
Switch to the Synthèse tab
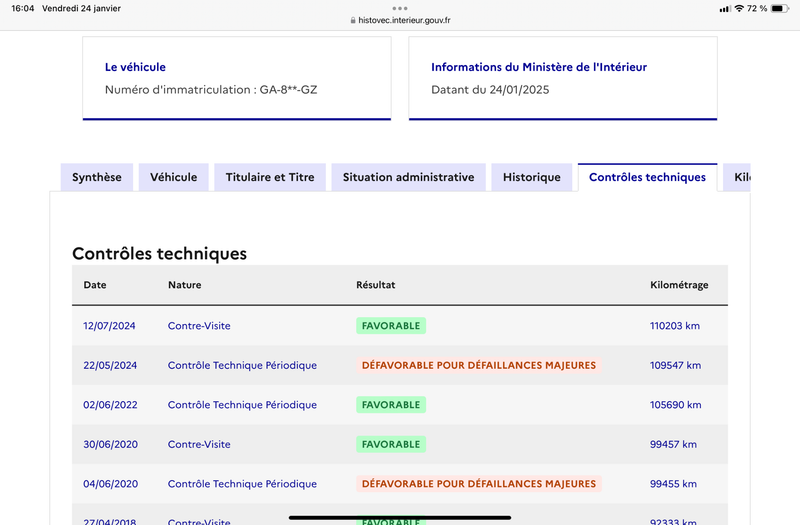tap(97, 177)
